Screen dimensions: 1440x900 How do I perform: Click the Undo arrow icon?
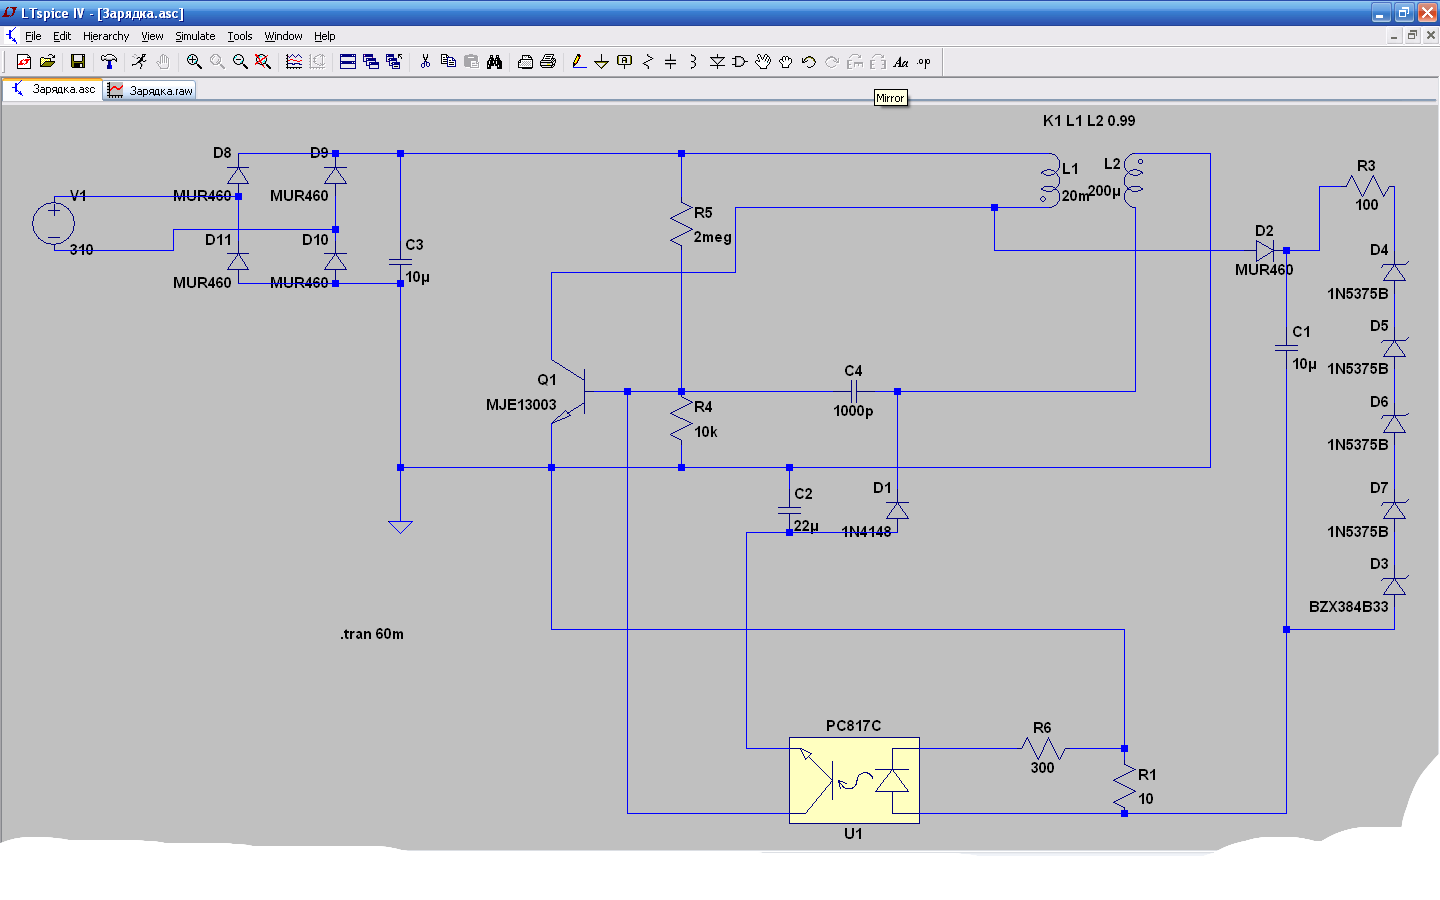click(808, 62)
